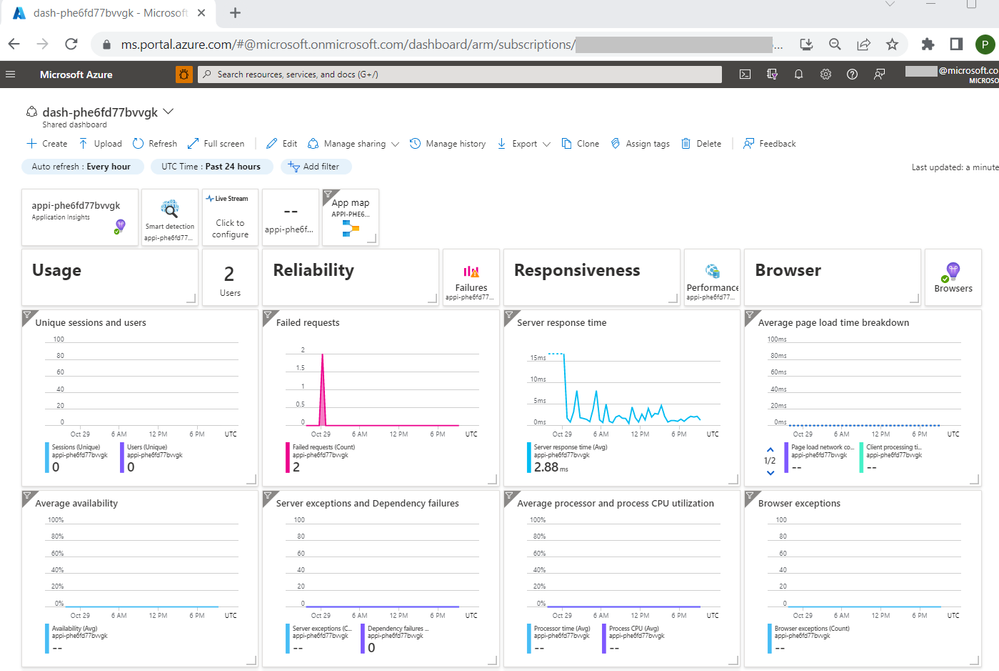Open Server exceptions and Dependency failures chart
The height and width of the screenshot is (671, 999).
[x=380, y=578]
